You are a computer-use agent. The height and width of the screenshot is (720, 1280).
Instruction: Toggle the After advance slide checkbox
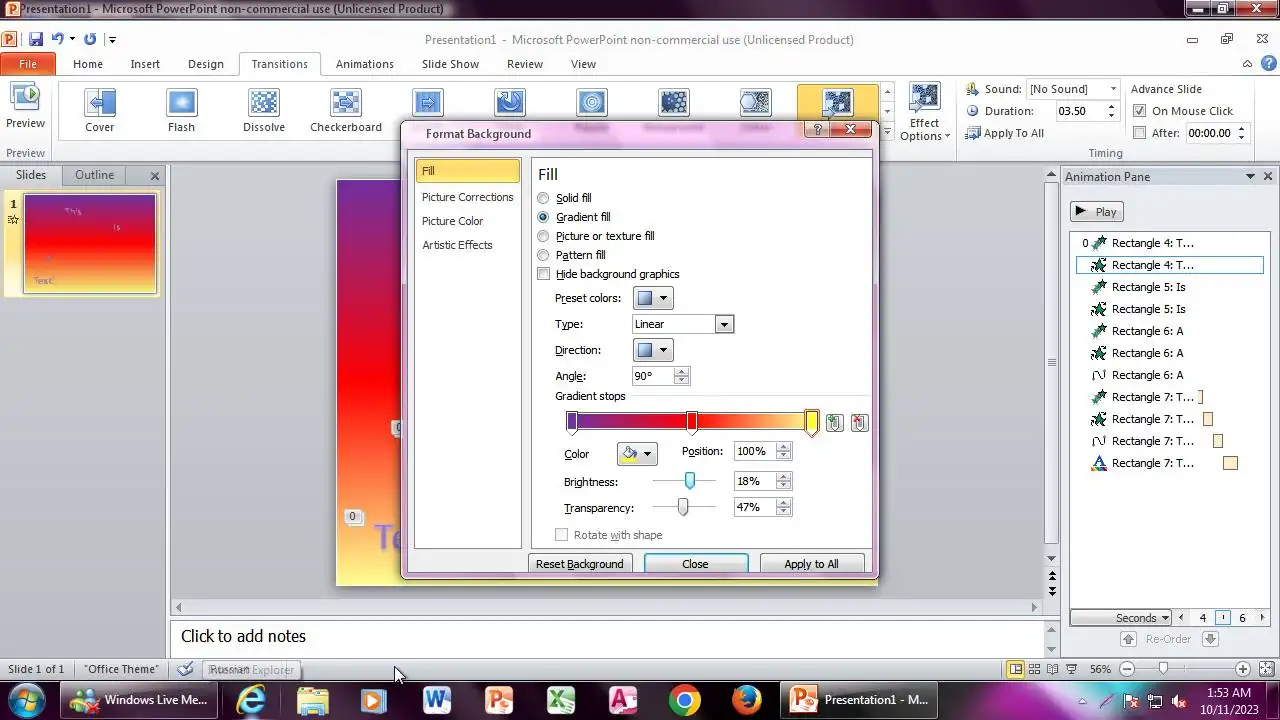(1139, 133)
